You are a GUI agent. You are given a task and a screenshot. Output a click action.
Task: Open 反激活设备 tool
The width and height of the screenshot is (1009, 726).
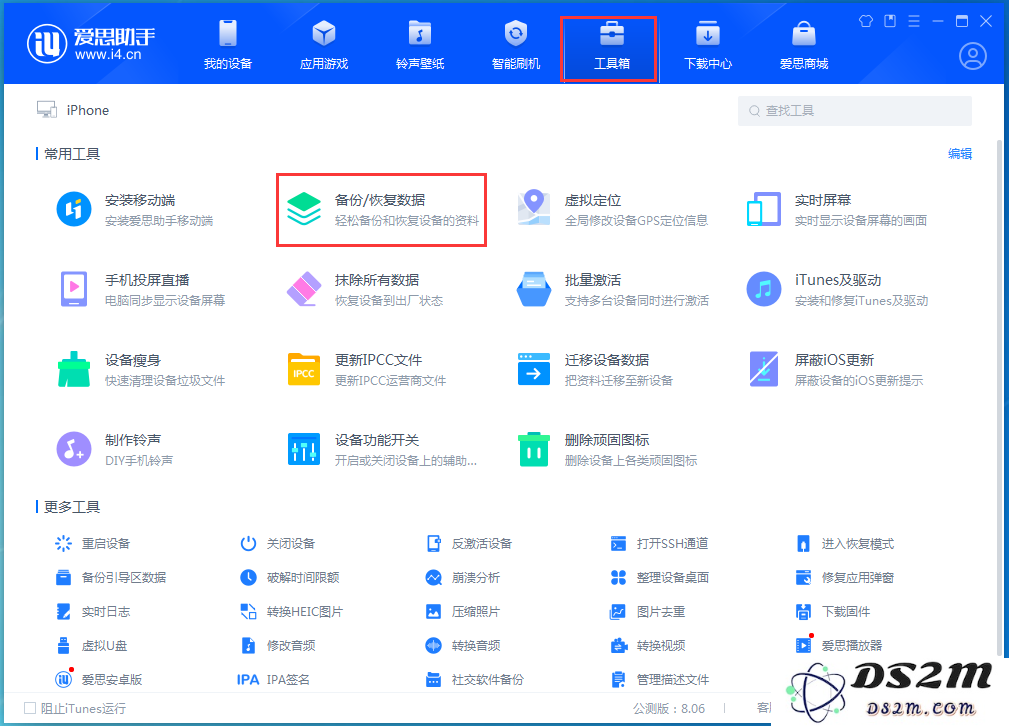468,544
